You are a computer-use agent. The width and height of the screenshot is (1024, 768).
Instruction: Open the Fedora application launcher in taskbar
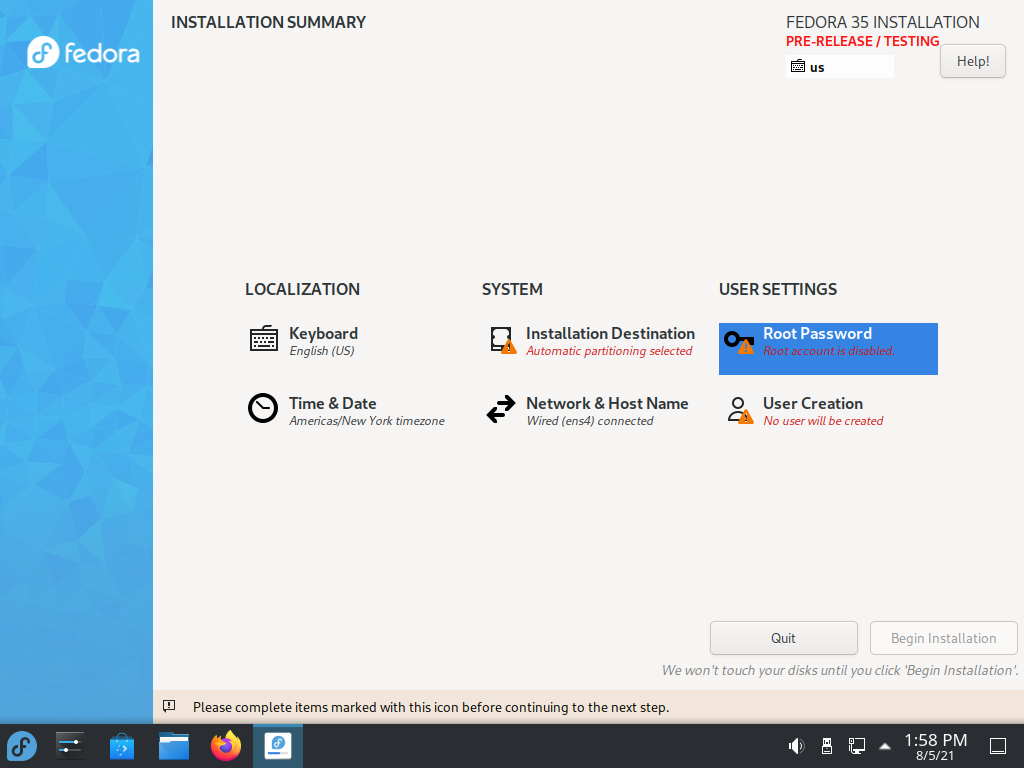coord(22,746)
